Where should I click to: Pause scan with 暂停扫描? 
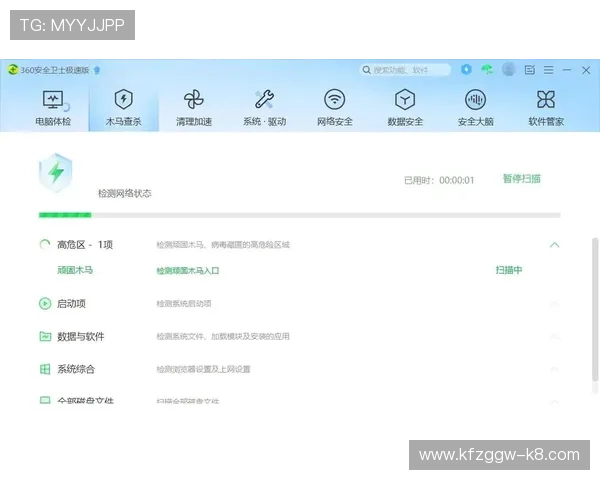(x=522, y=179)
